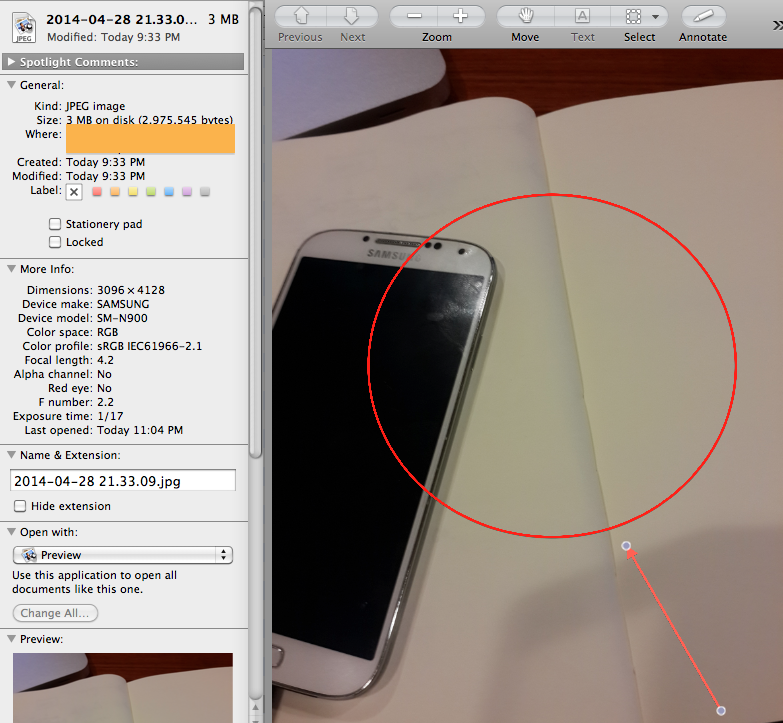Click the Previous arrow toolbar icon
The image size is (783, 723).
(x=301, y=16)
